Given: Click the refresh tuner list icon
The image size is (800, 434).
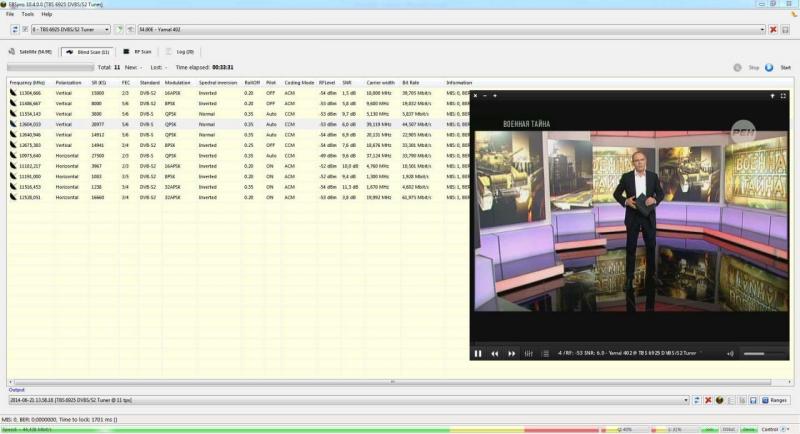Looking at the screenshot, I should pos(14,29).
